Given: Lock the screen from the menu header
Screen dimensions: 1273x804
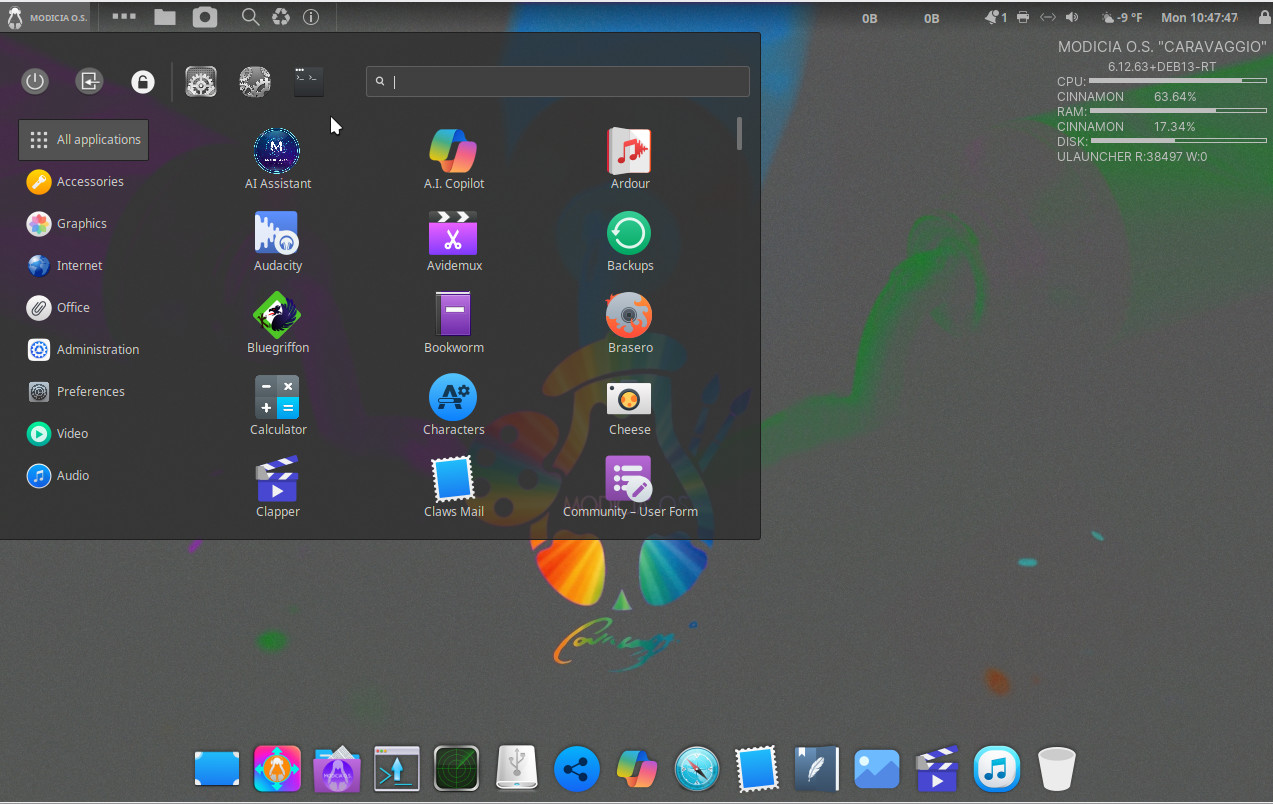Looking at the screenshot, I should click(x=143, y=81).
